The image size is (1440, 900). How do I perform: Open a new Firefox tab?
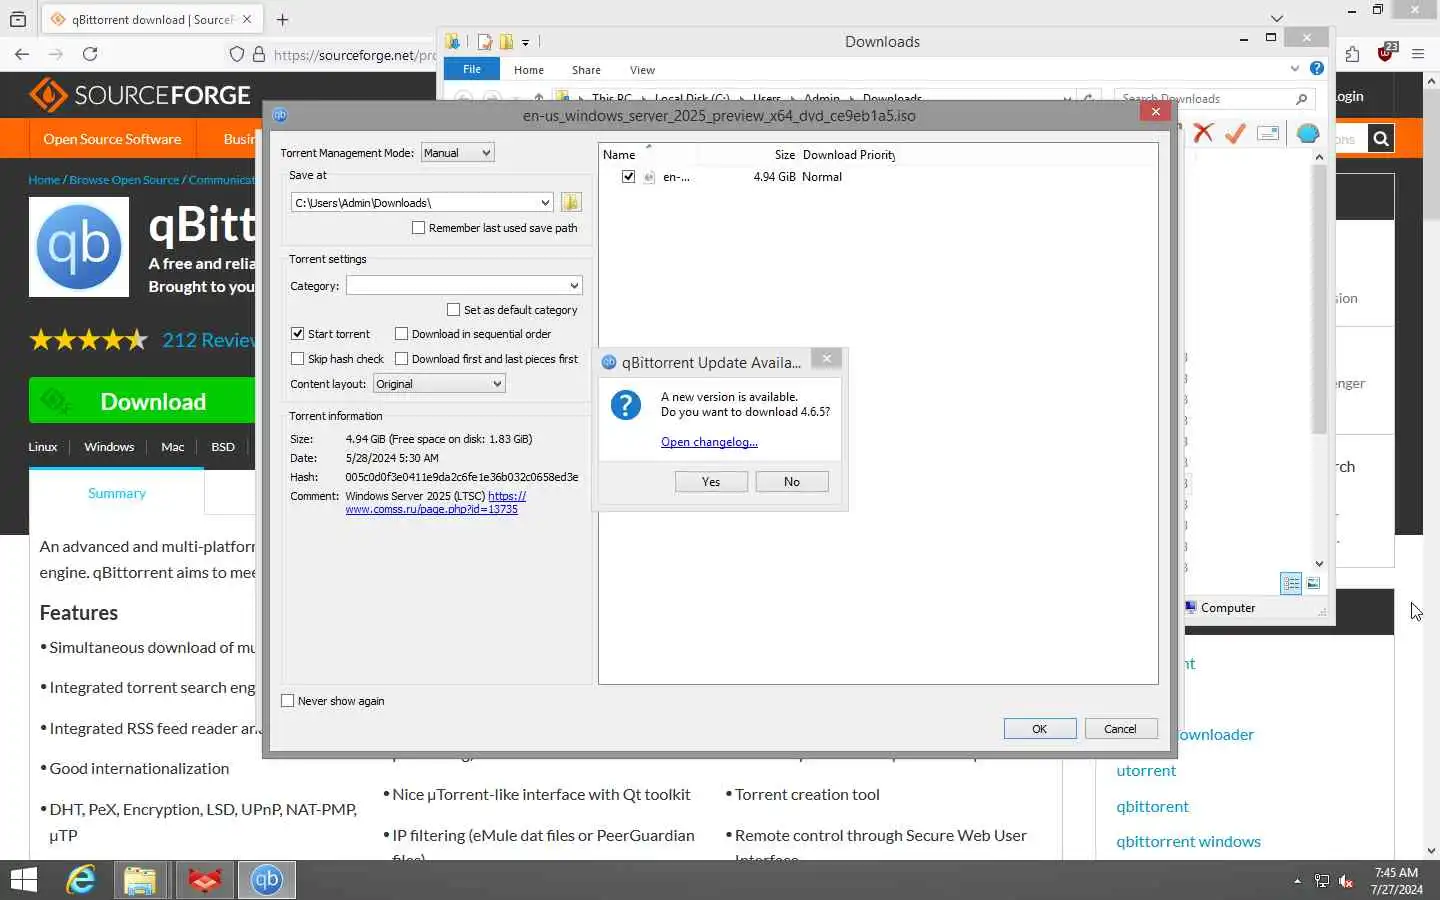tap(282, 19)
